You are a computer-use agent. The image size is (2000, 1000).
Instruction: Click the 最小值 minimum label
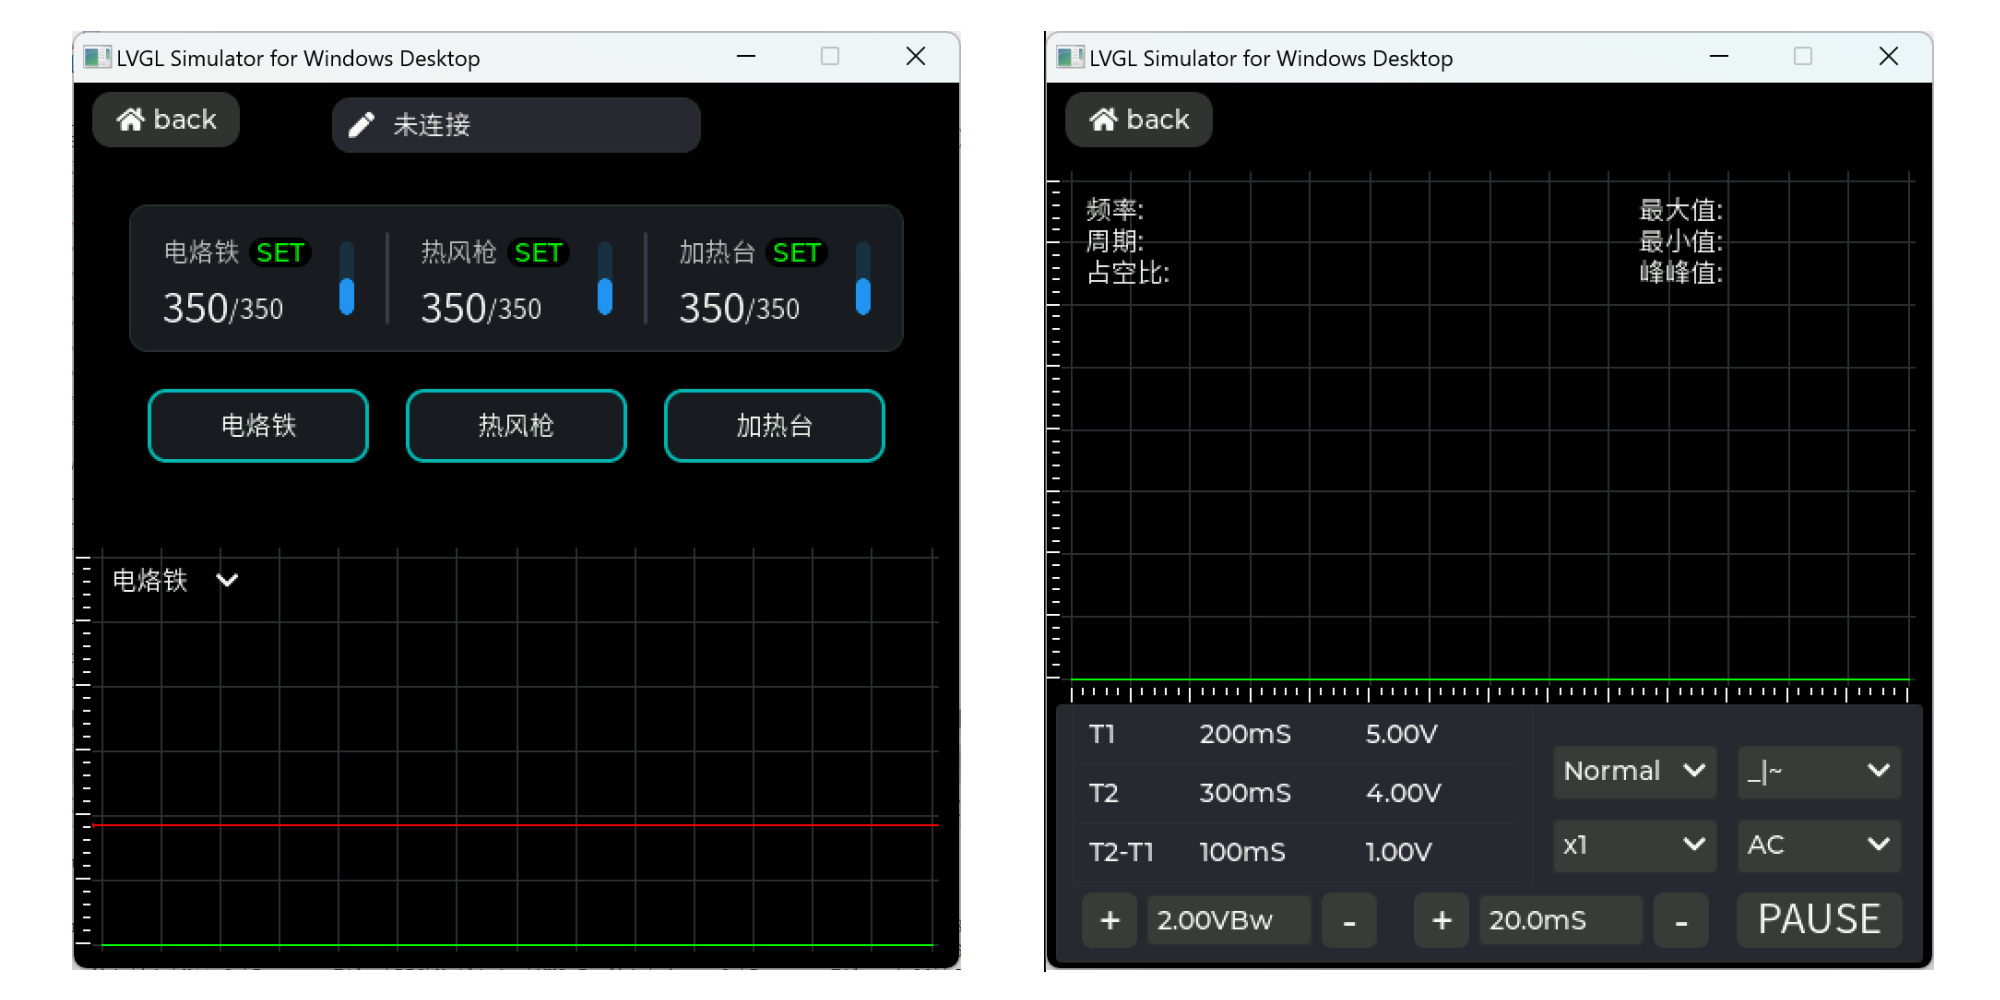[x=1681, y=241]
